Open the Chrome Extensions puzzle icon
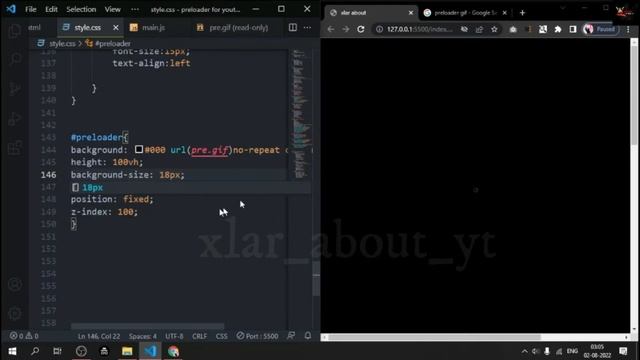Viewport: 640px width, 360px height. tap(558, 29)
